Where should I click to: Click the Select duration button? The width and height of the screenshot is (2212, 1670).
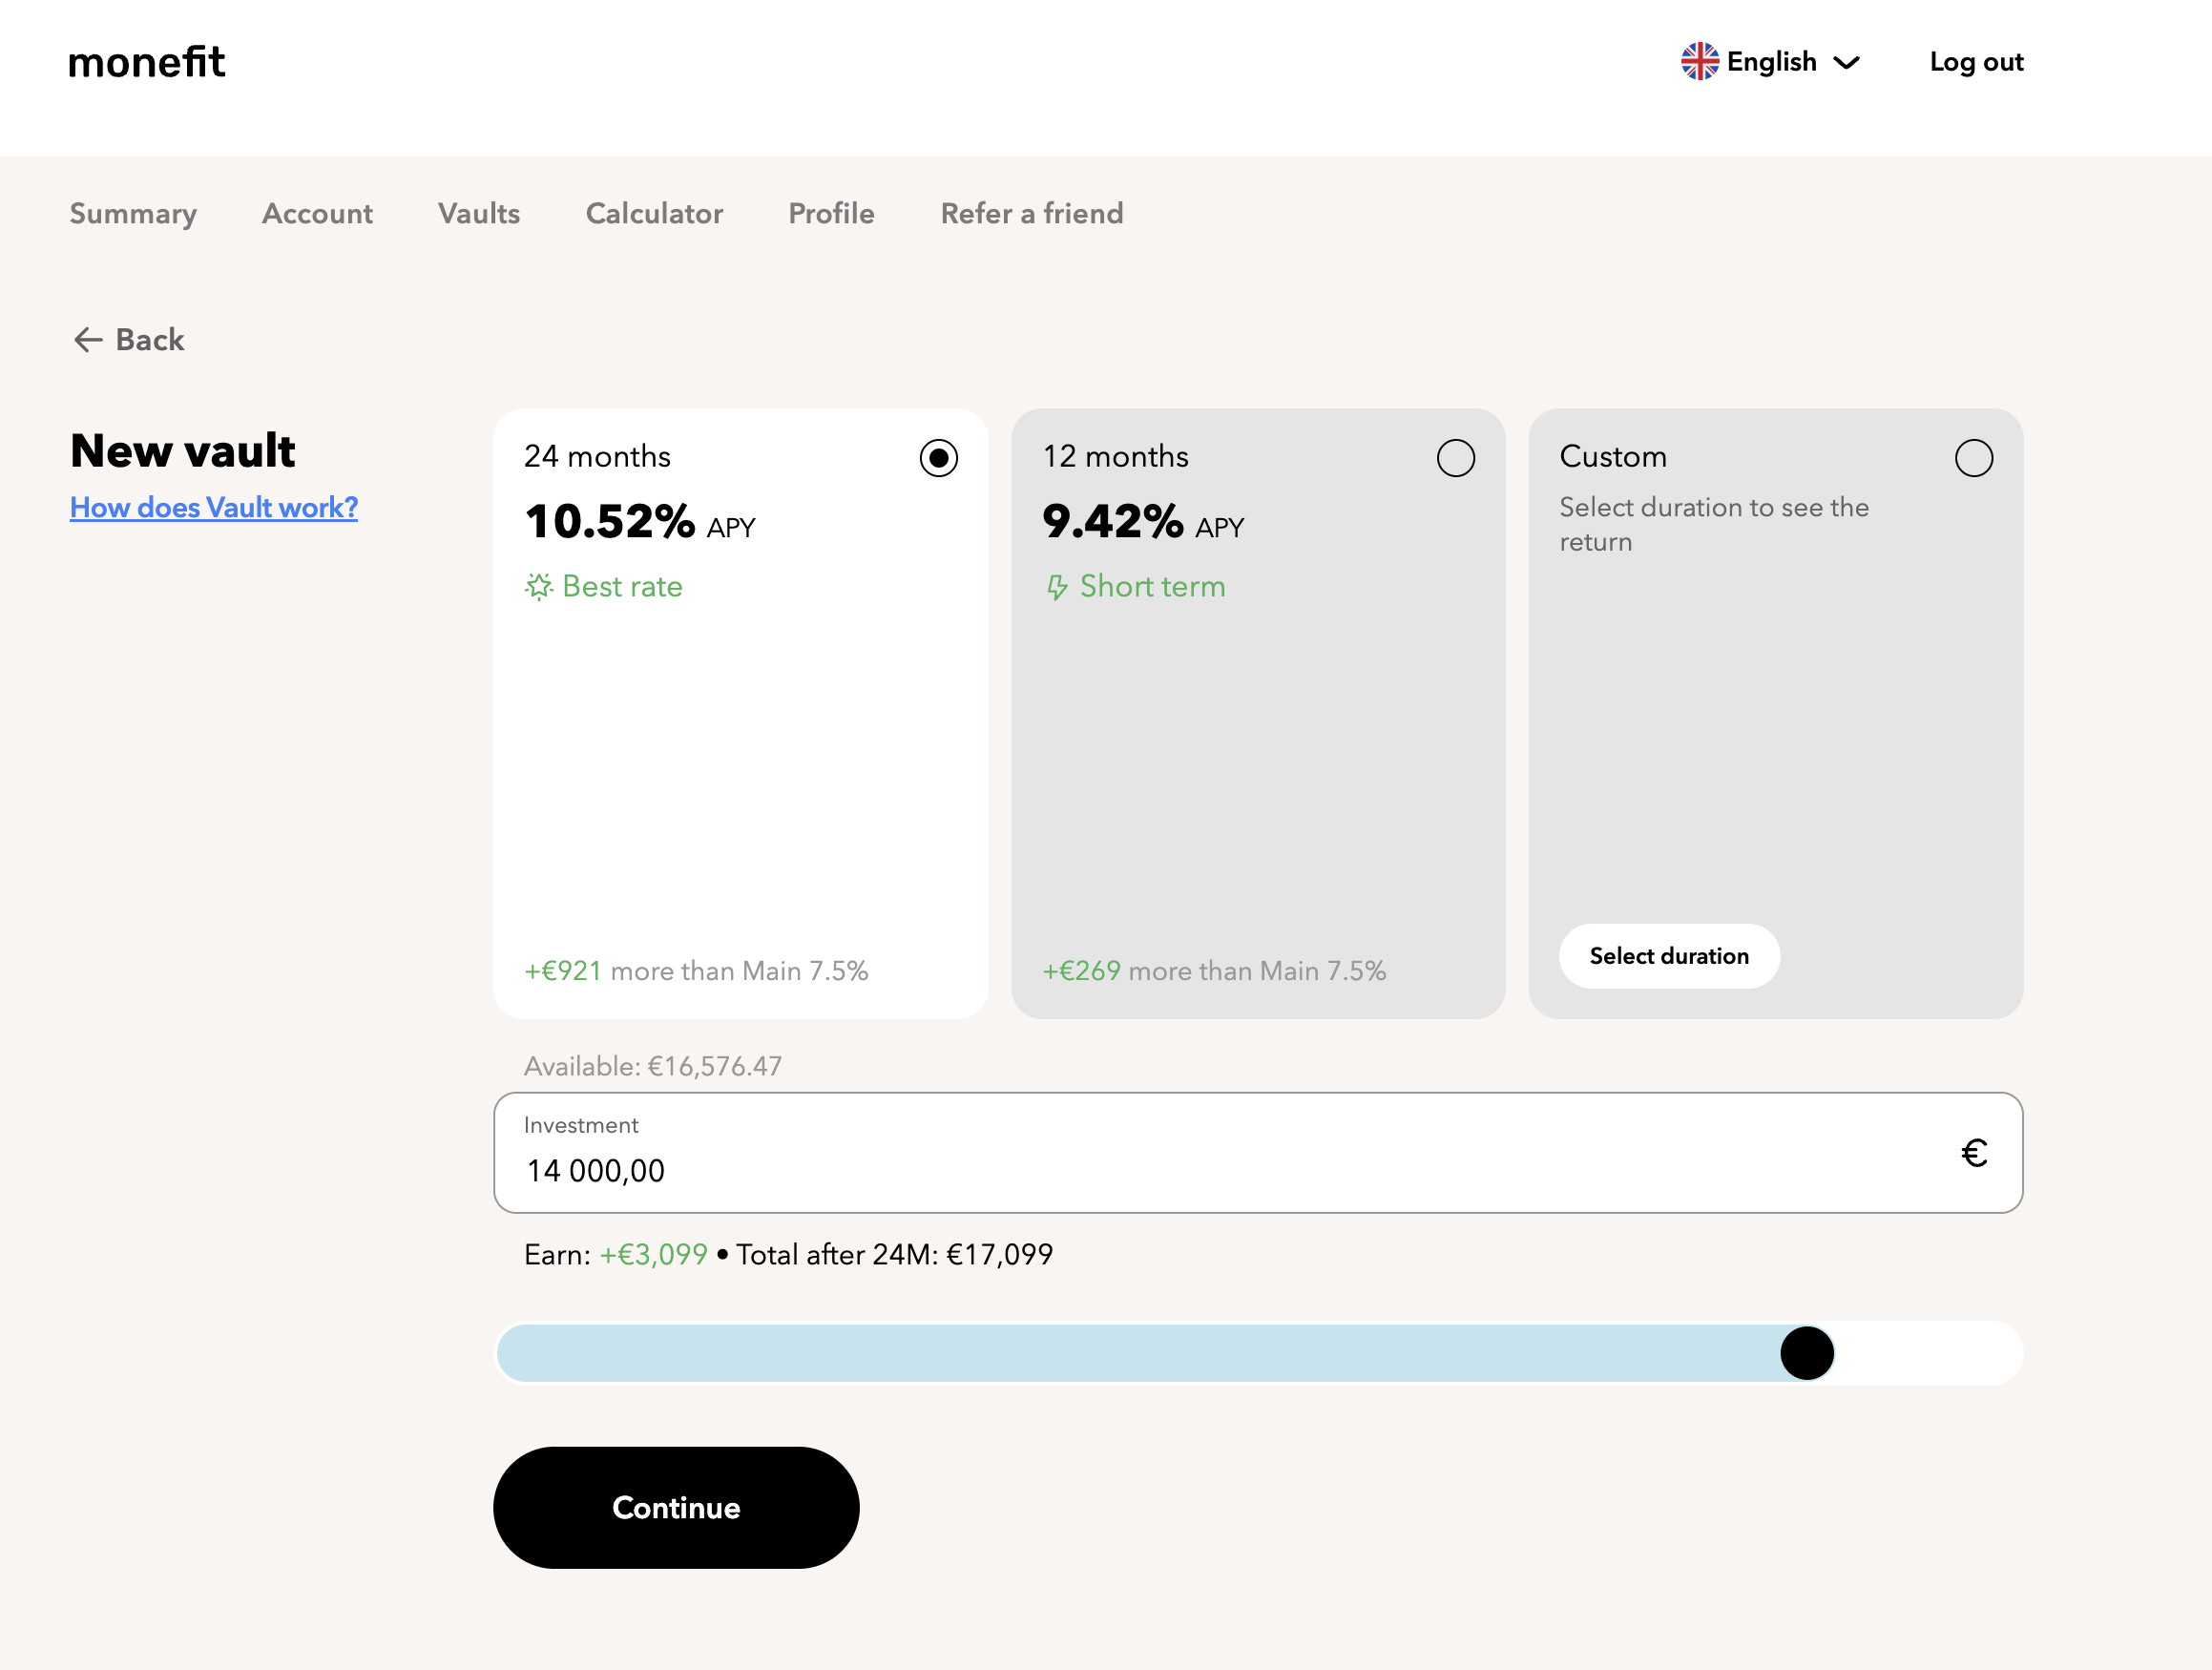(1669, 956)
